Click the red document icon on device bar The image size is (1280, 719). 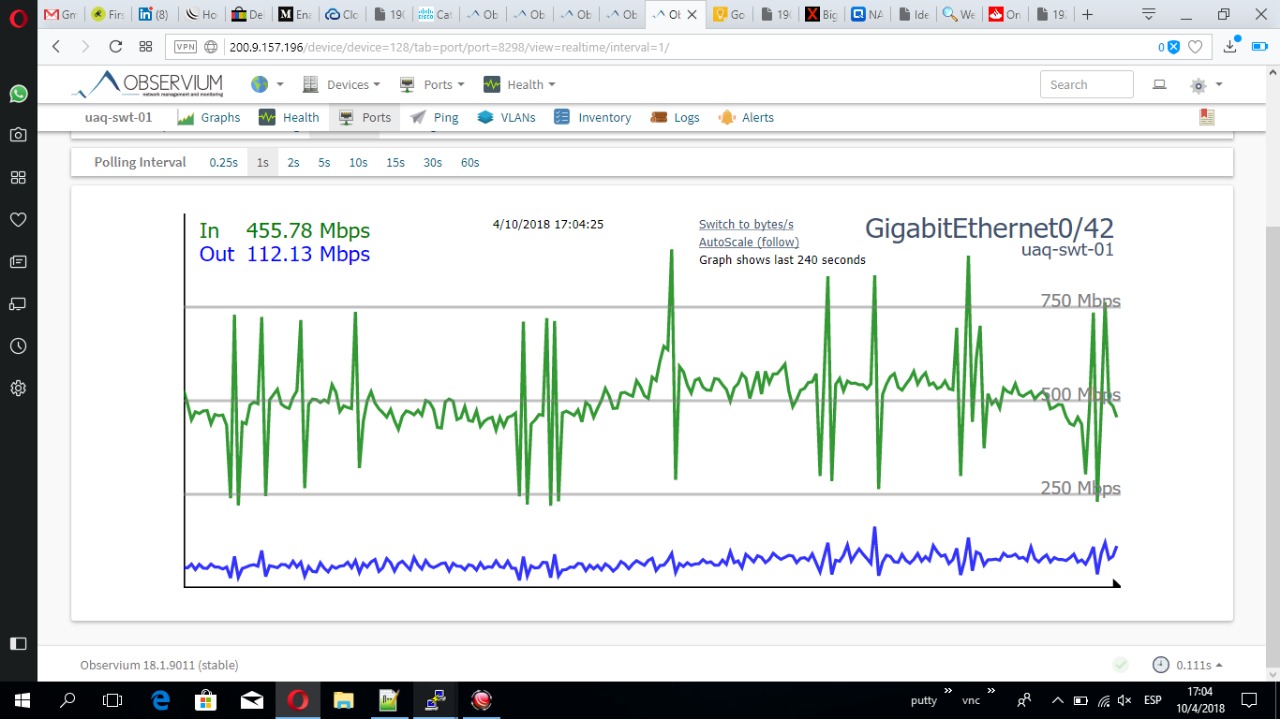pos(1207,117)
